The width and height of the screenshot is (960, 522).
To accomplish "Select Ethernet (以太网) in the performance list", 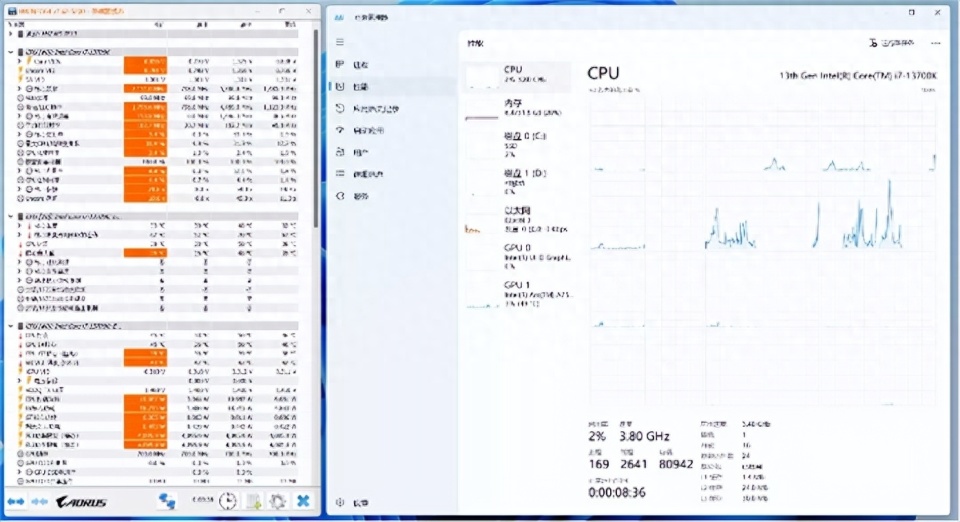I will pos(518,219).
